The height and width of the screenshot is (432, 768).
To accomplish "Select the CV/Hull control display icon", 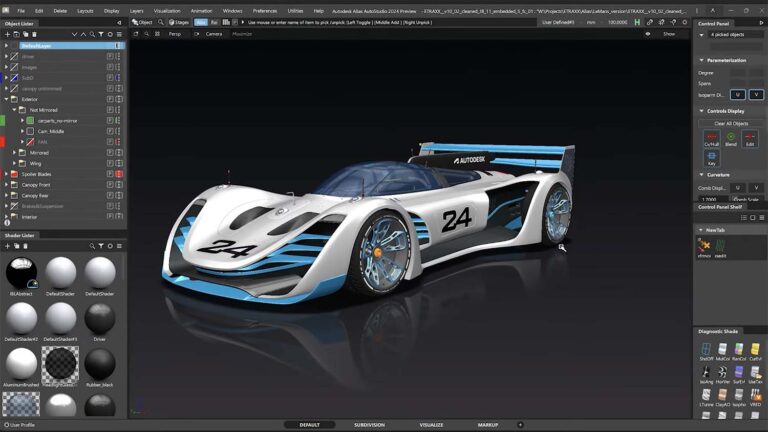I will tap(711, 138).
